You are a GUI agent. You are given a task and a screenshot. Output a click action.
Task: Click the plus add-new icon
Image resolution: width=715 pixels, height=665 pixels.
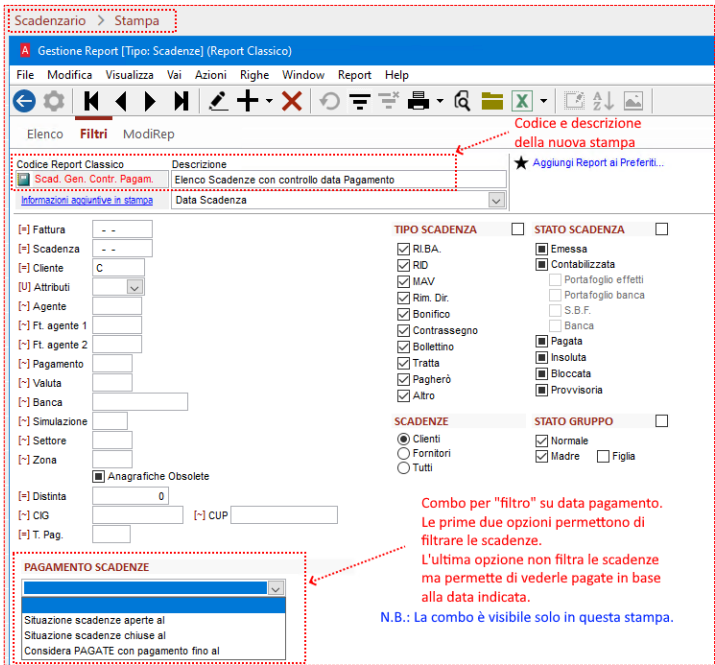(x=248, y=101)
